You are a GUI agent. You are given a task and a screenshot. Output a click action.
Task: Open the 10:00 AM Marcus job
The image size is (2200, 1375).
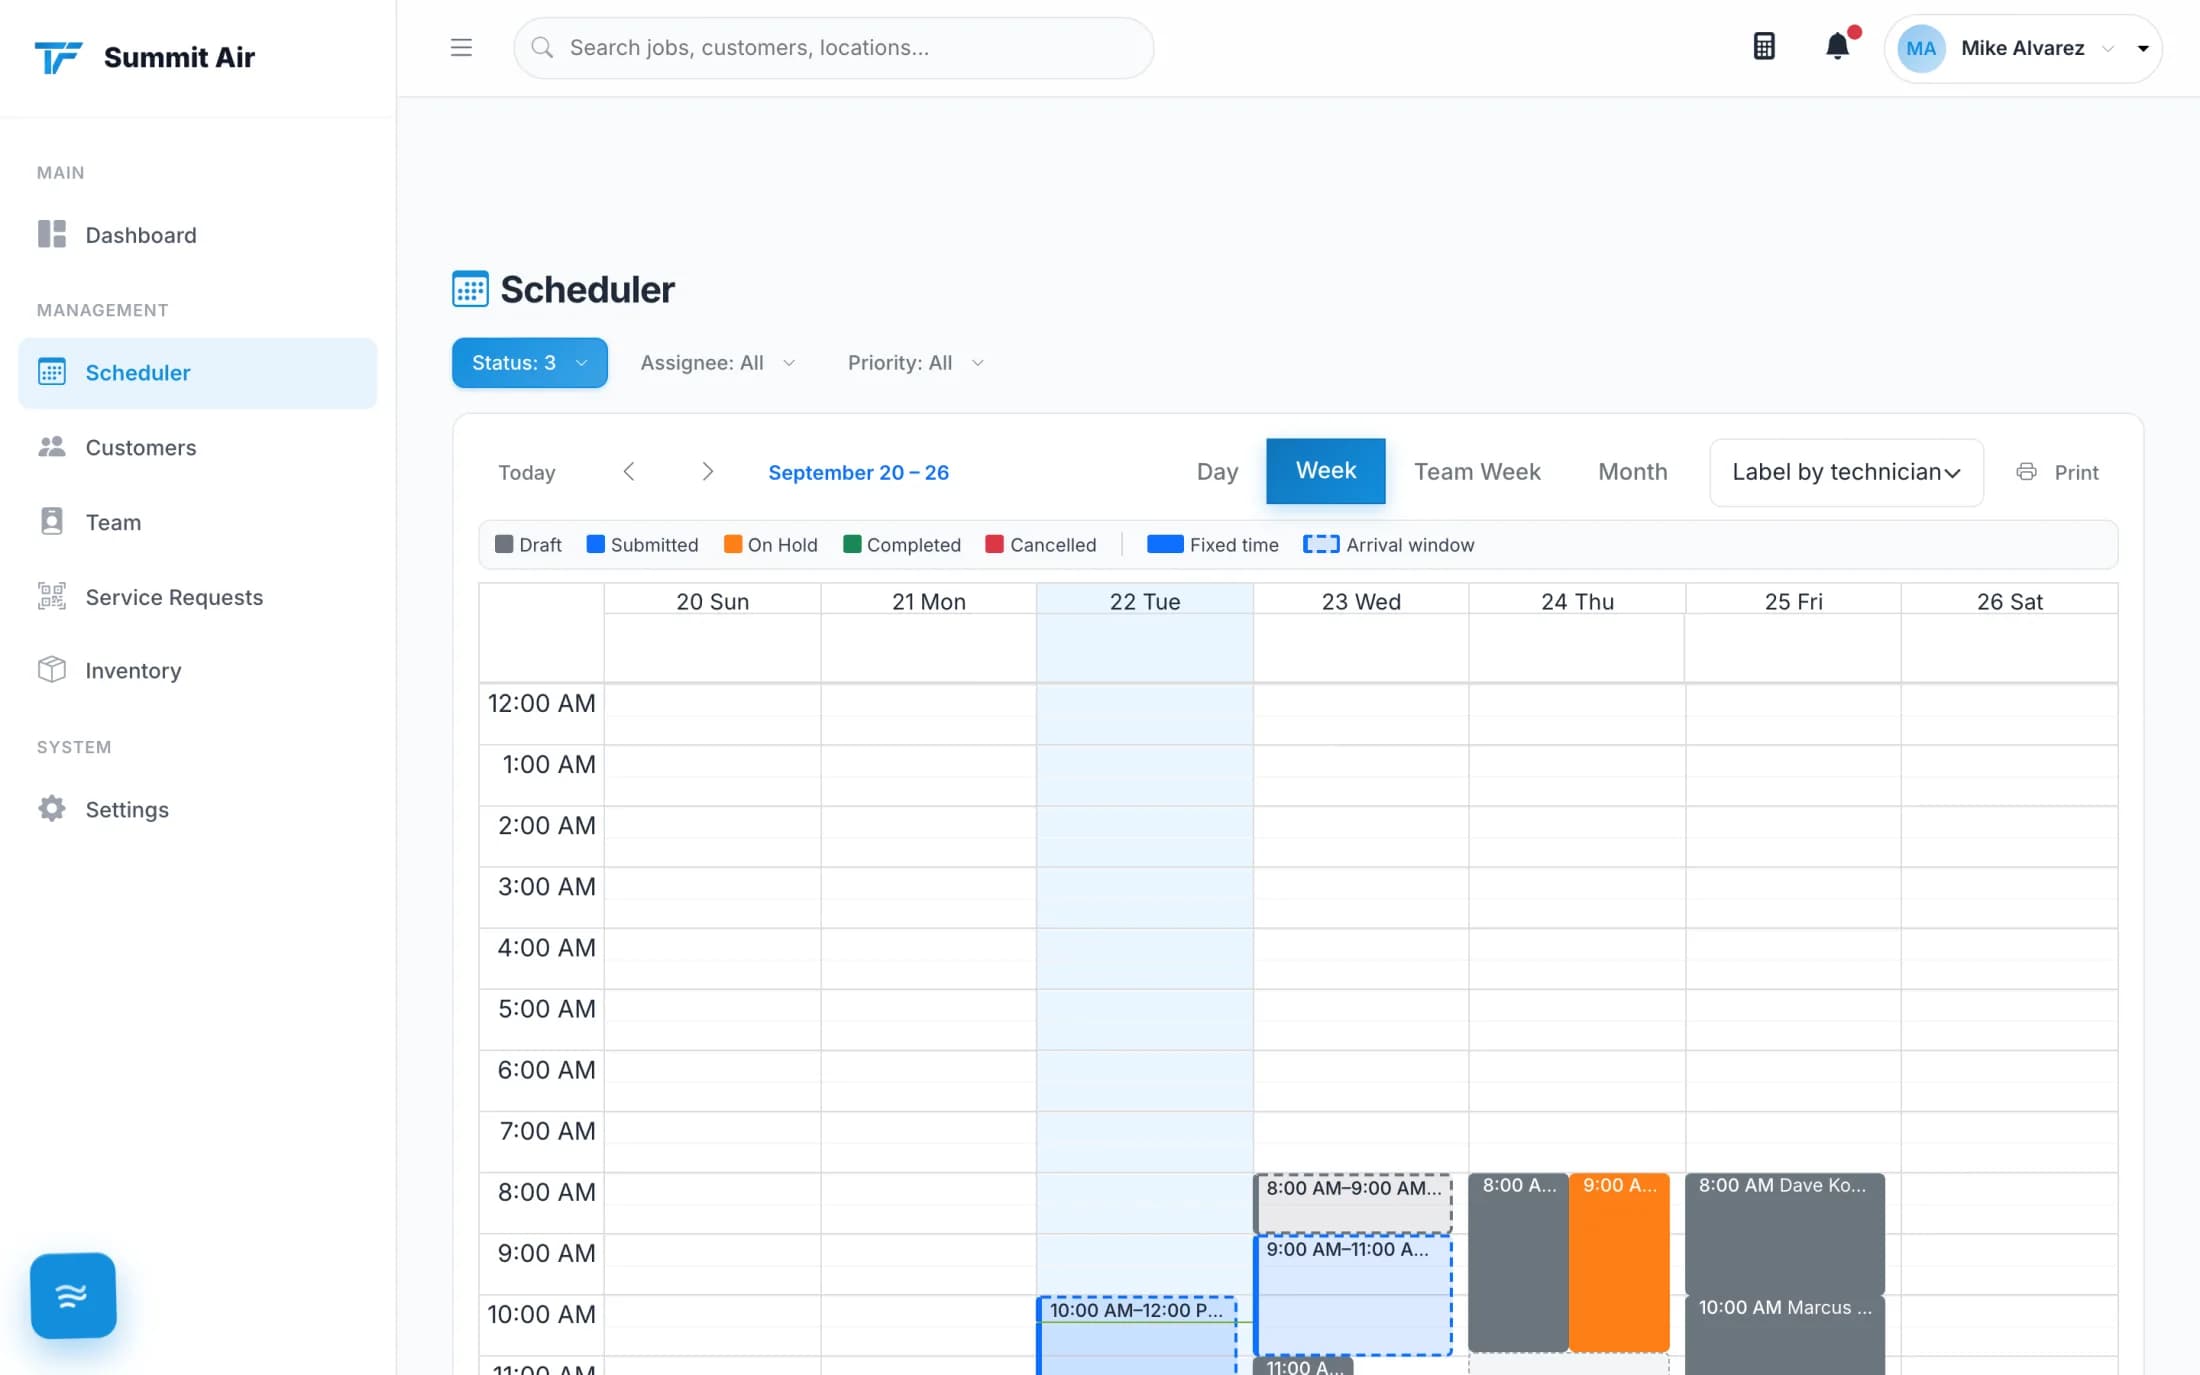coord(1785,1335)
